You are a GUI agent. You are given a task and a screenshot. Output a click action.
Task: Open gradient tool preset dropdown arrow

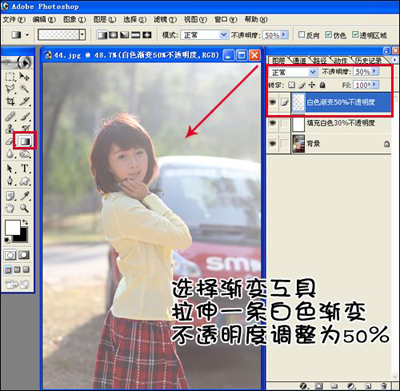27,35
